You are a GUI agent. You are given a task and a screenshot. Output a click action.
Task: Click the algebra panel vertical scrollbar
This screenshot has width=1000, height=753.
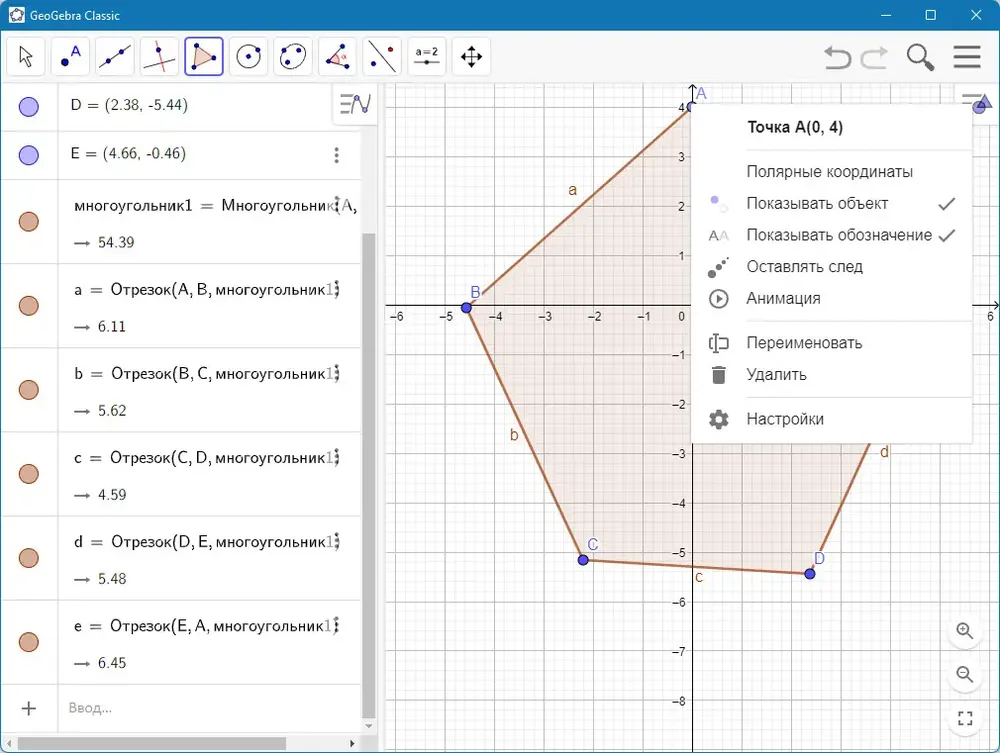point(369,475)
